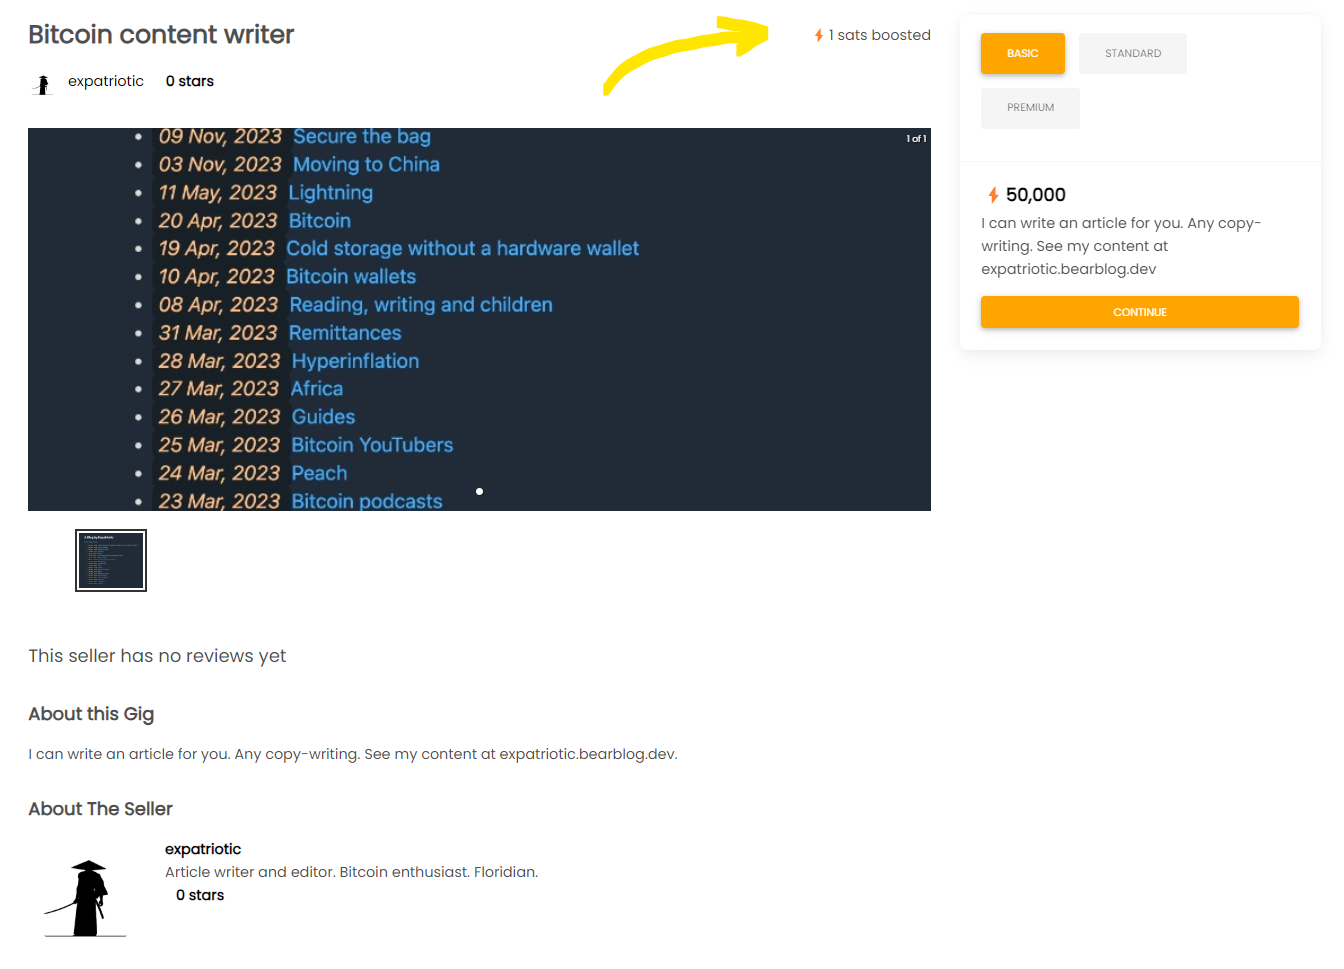Click the orange lightning icon beside 50,000
This screenshot has width=1344, height=969.
(993, 195)
